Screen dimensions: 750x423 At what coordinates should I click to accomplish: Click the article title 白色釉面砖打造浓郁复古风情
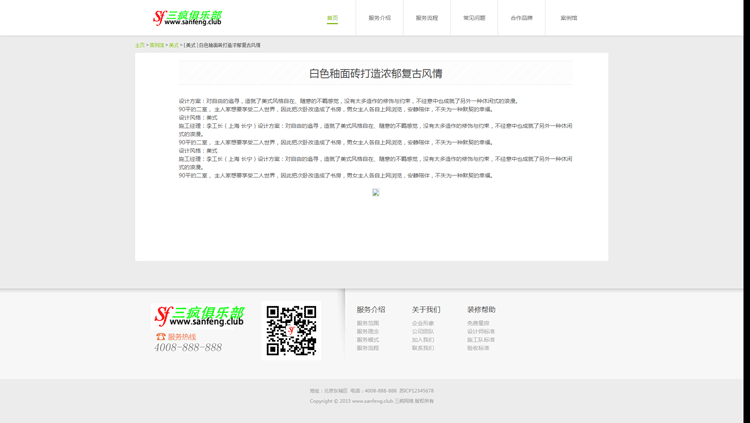(x=375, y=73)
